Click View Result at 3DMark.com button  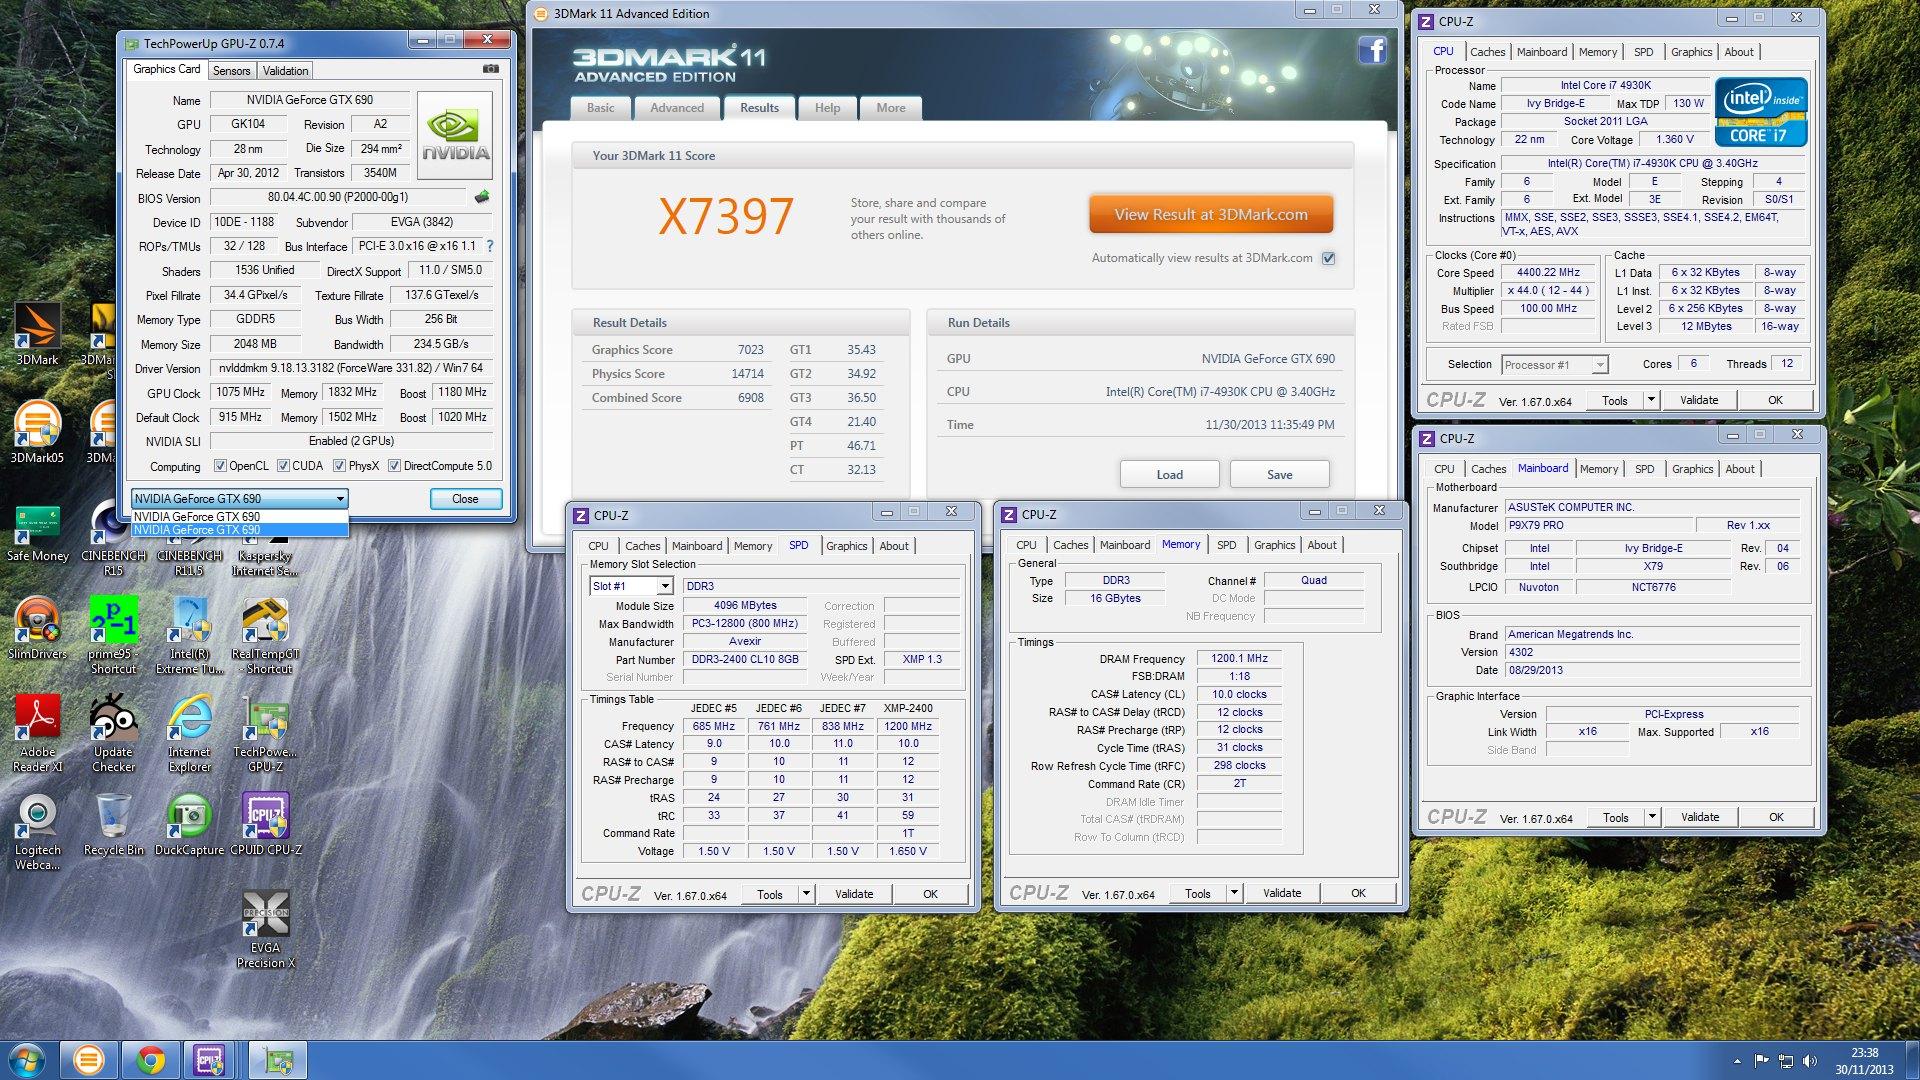click(1211, 214)
